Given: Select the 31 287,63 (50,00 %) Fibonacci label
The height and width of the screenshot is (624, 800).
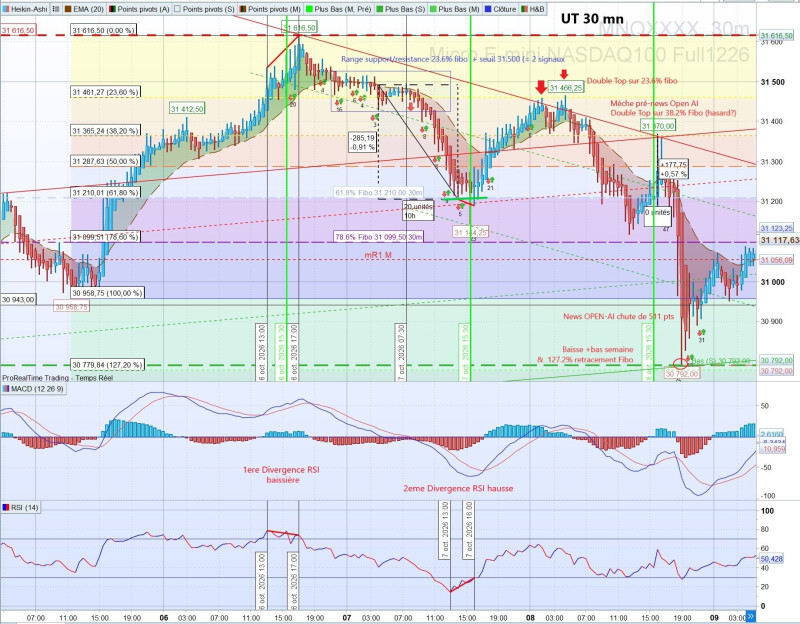Looking at the screenshot, I should pos(105,161).
